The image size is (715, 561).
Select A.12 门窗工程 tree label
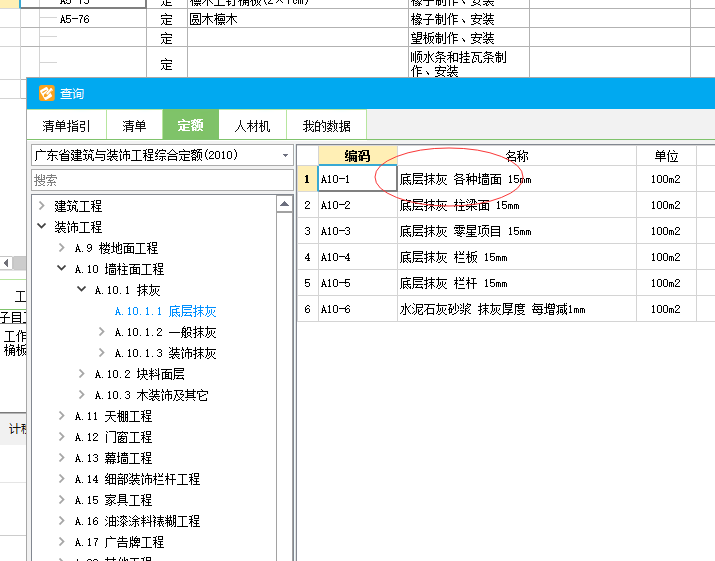click(113, 437)
